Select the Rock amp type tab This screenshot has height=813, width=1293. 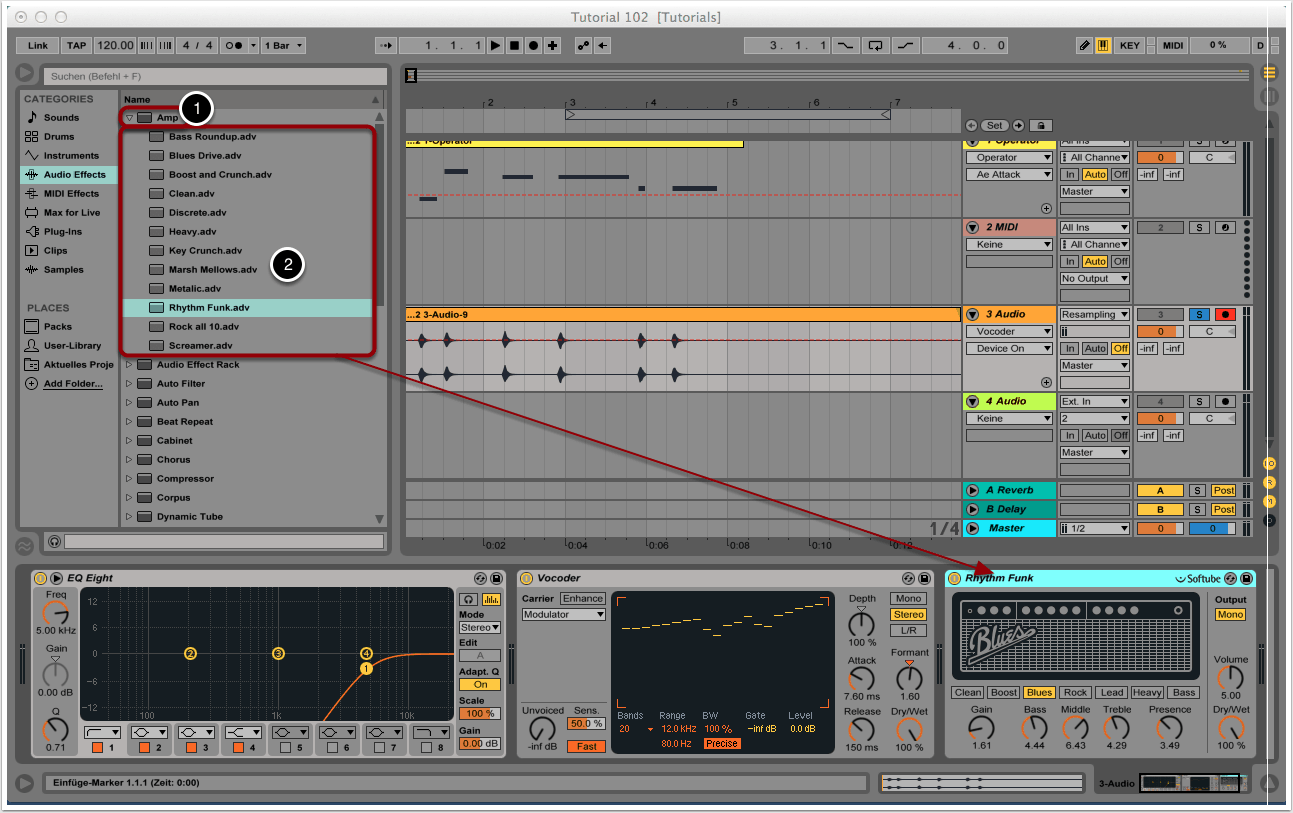(x=1075, y=692)
